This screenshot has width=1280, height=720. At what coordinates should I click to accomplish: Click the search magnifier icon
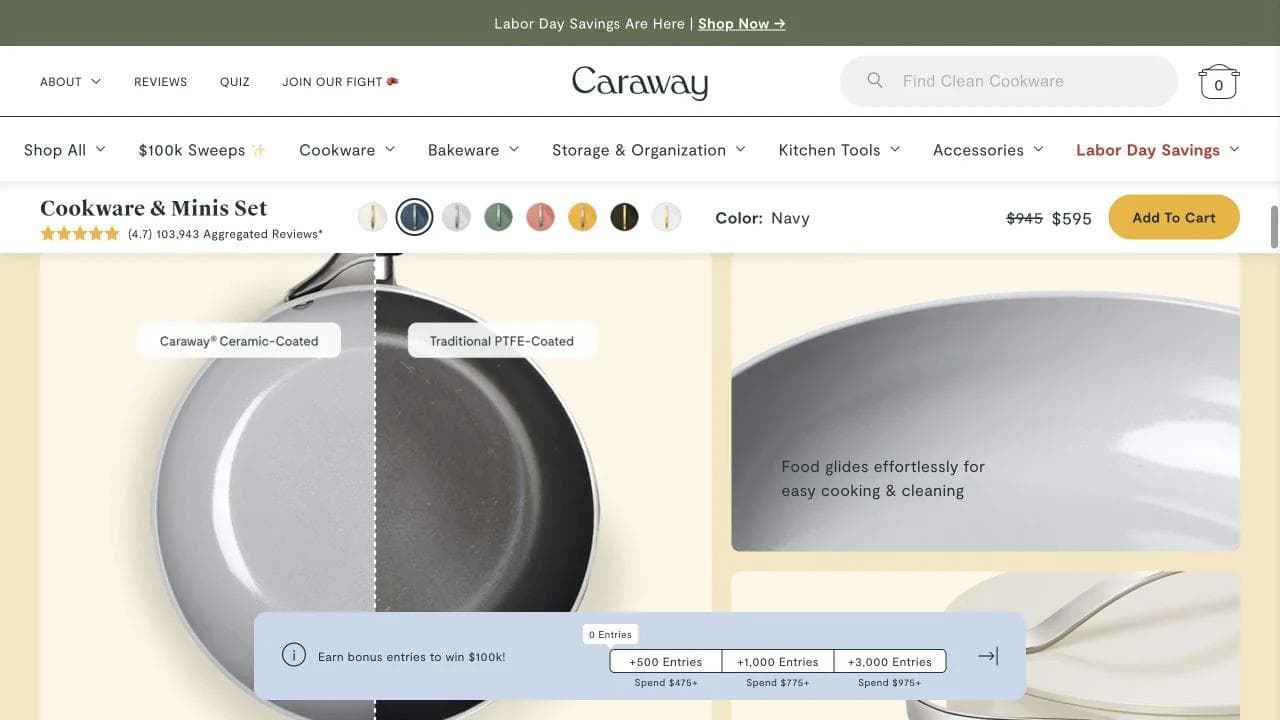(x=875, y=80)
